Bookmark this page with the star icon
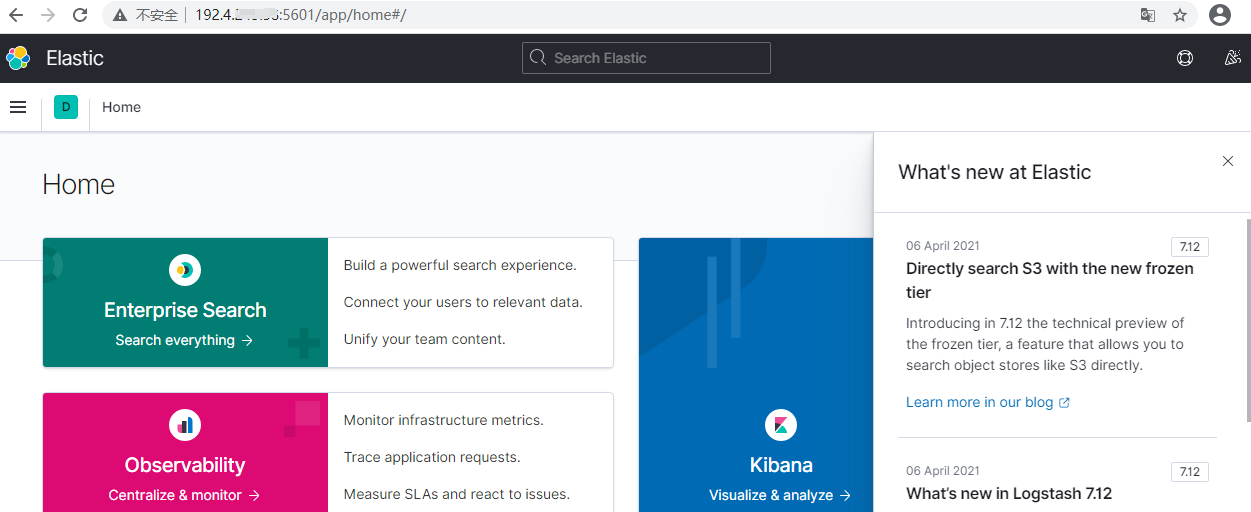 (x=1180, y=15)
